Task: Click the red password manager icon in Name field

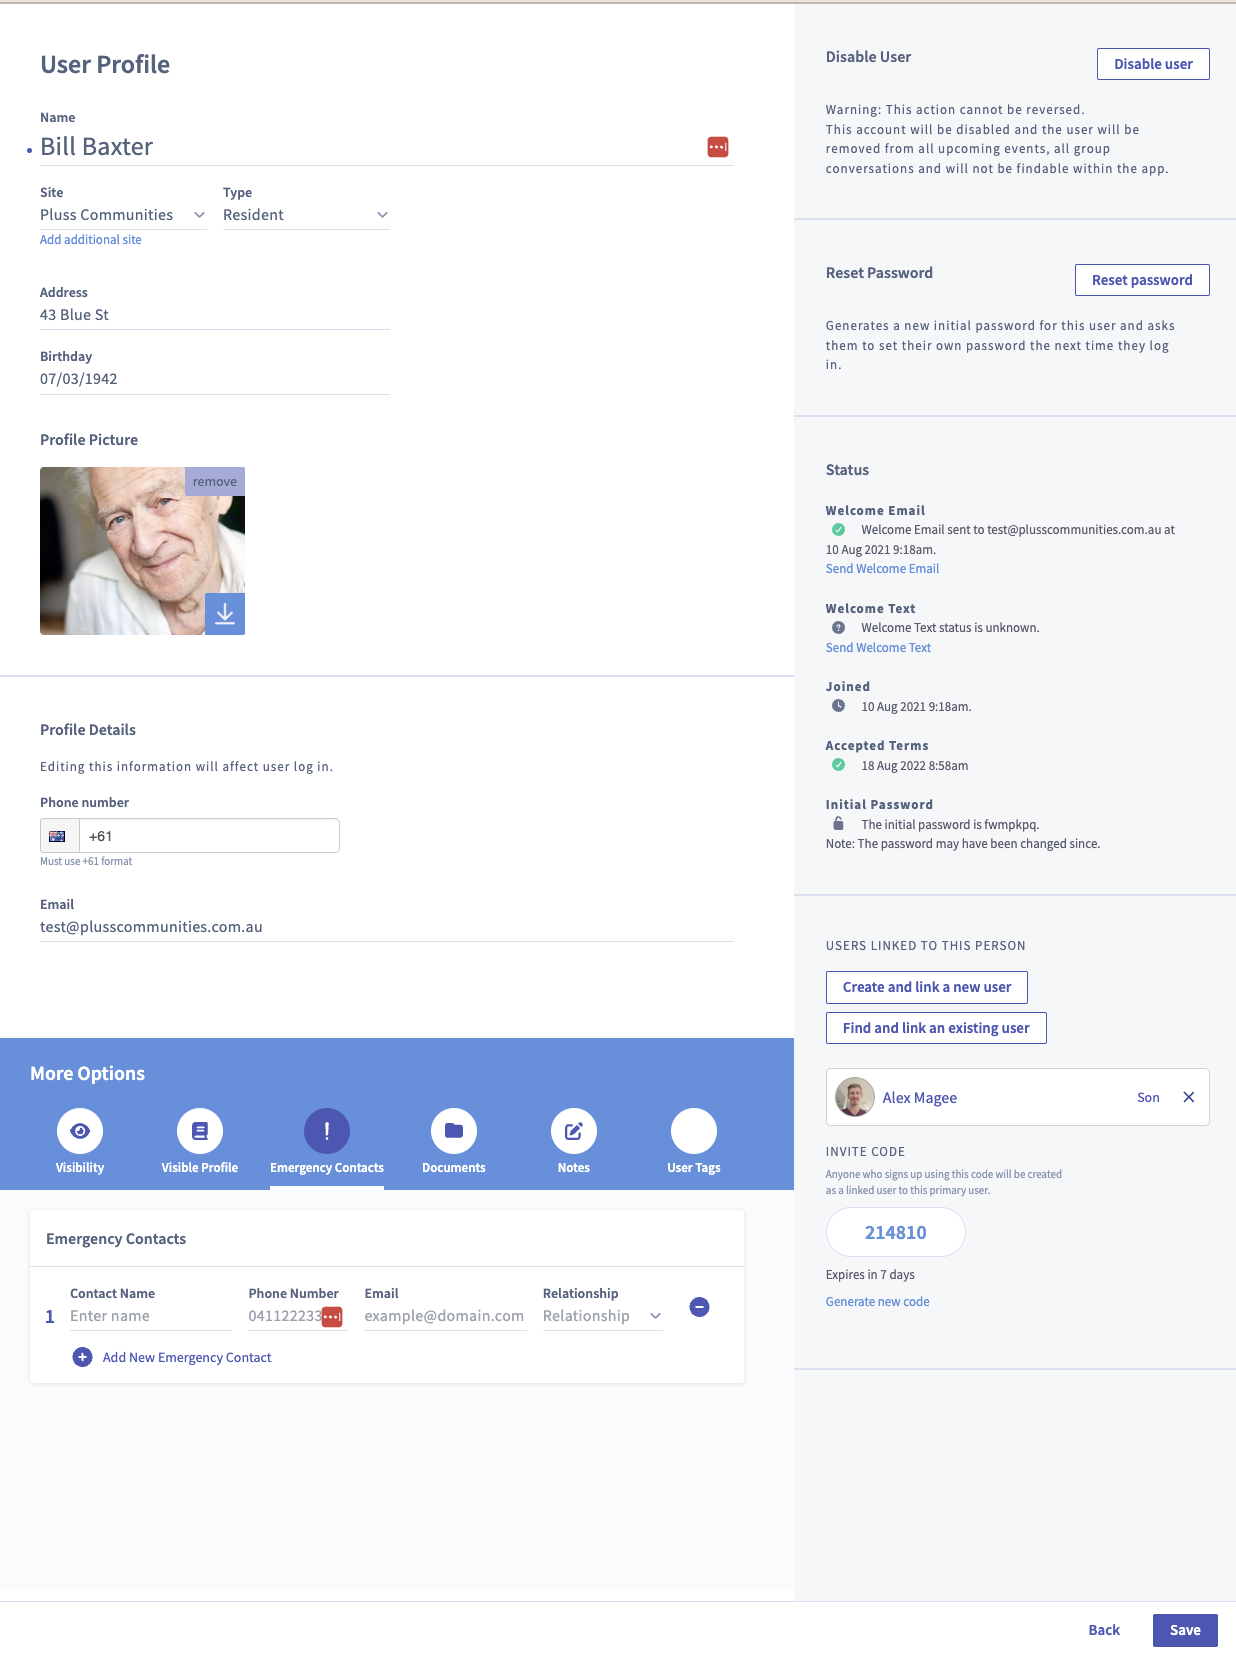Action: (x=718, y=147)
